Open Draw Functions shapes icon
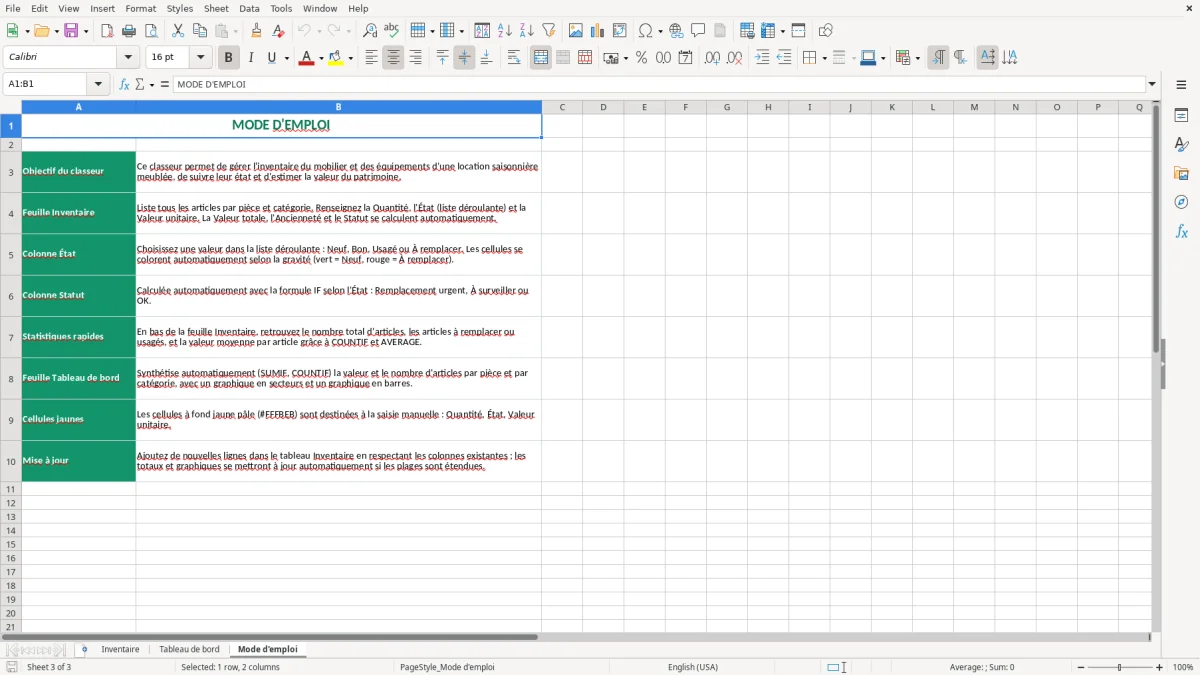This screenshot has width=1200, height=675. tap(826, 31)
